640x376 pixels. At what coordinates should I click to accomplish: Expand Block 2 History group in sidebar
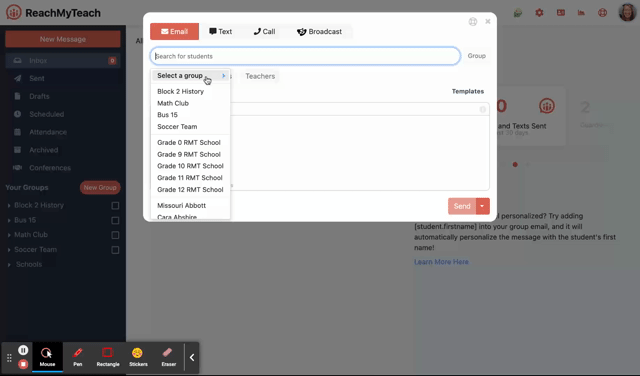(9, 205)
